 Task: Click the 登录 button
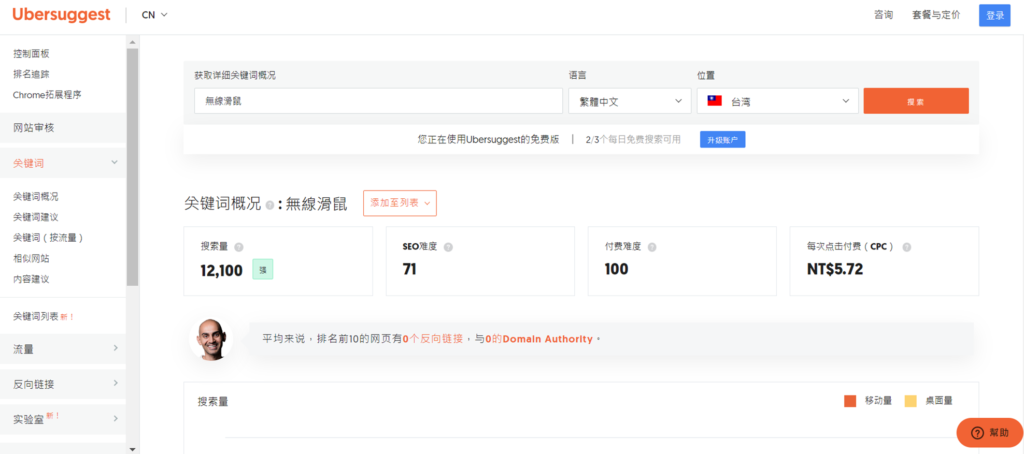(995, 15)
